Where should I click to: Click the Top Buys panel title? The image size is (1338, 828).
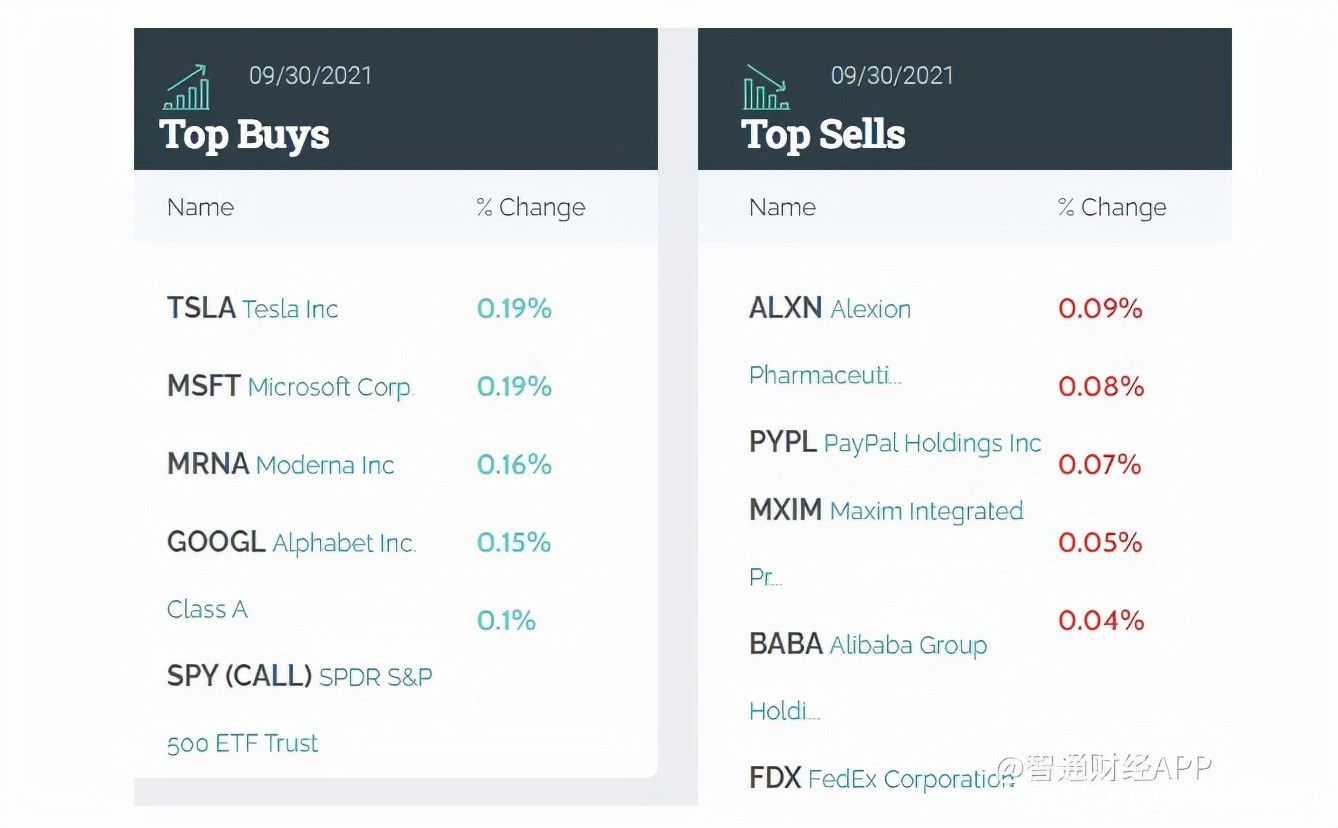coord(244,134)
